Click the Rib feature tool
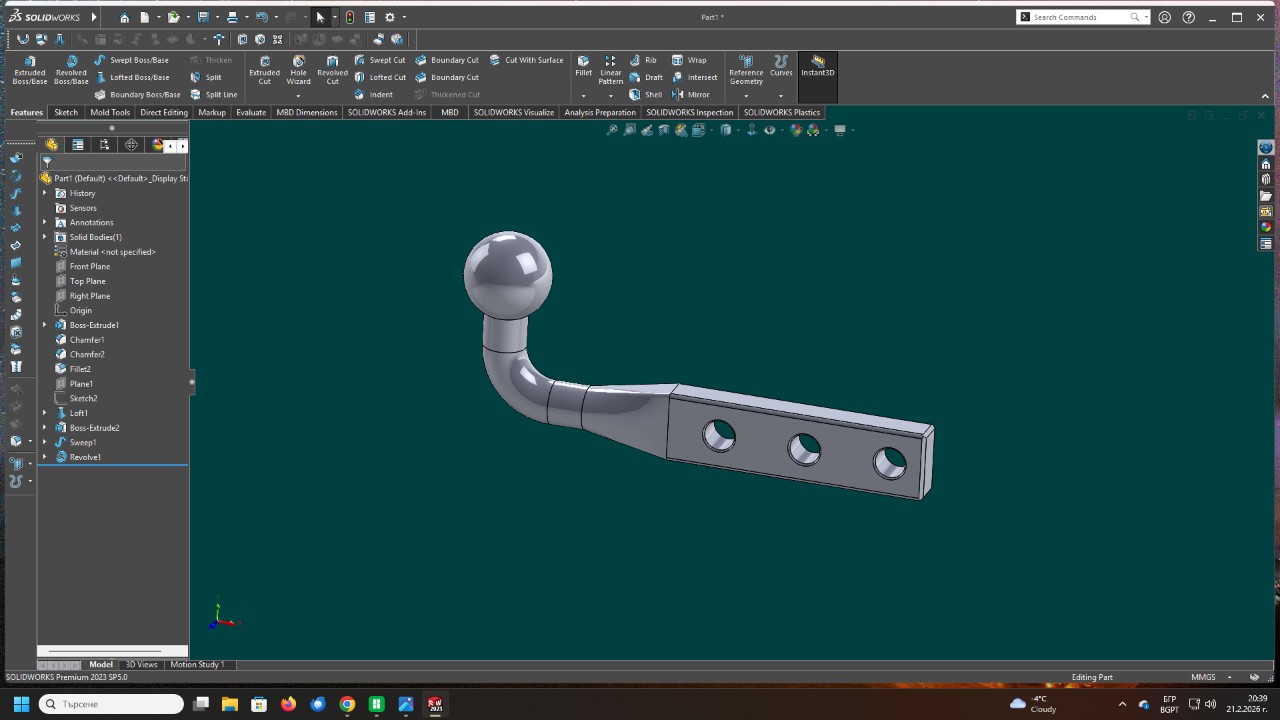The width and height of the screenshot is (1280, 720). coord(643,60)
